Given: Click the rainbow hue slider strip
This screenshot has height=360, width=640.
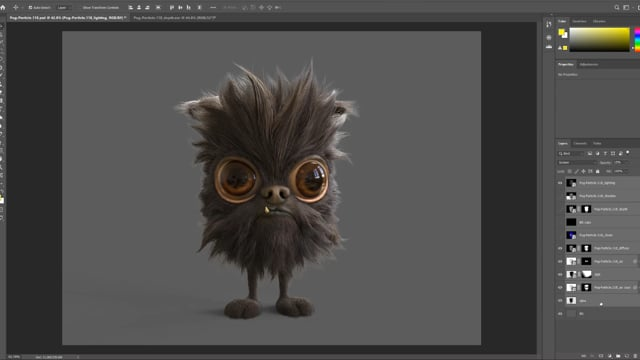Looking at the screenshot, I should (637, 40).
